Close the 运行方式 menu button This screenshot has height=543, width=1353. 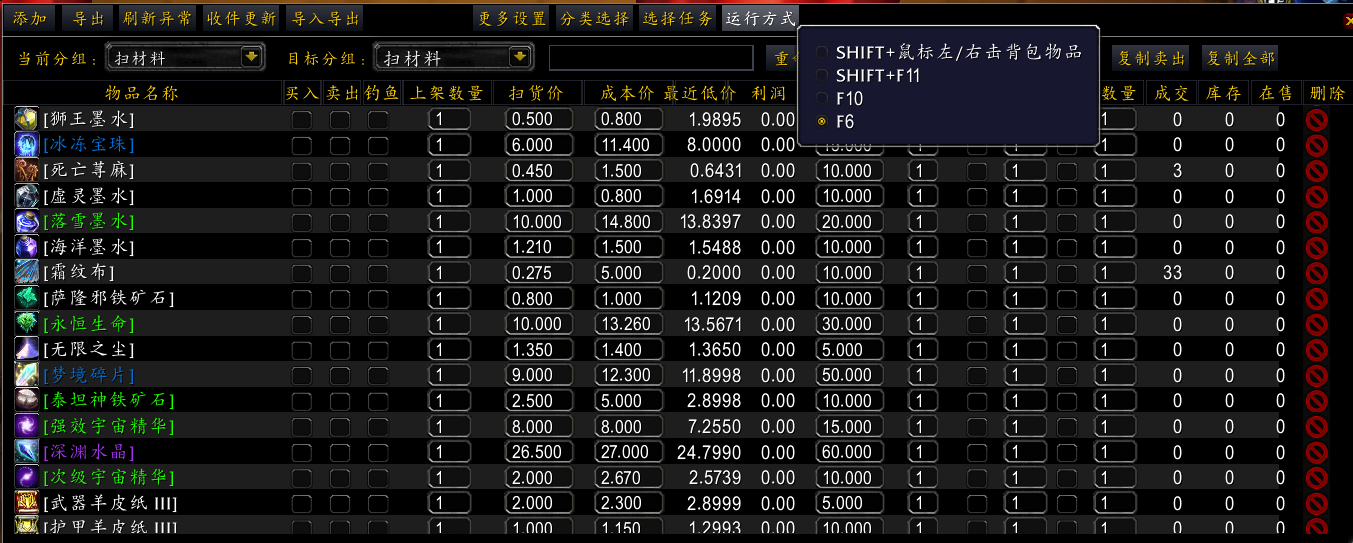click(x=760, y=18)
